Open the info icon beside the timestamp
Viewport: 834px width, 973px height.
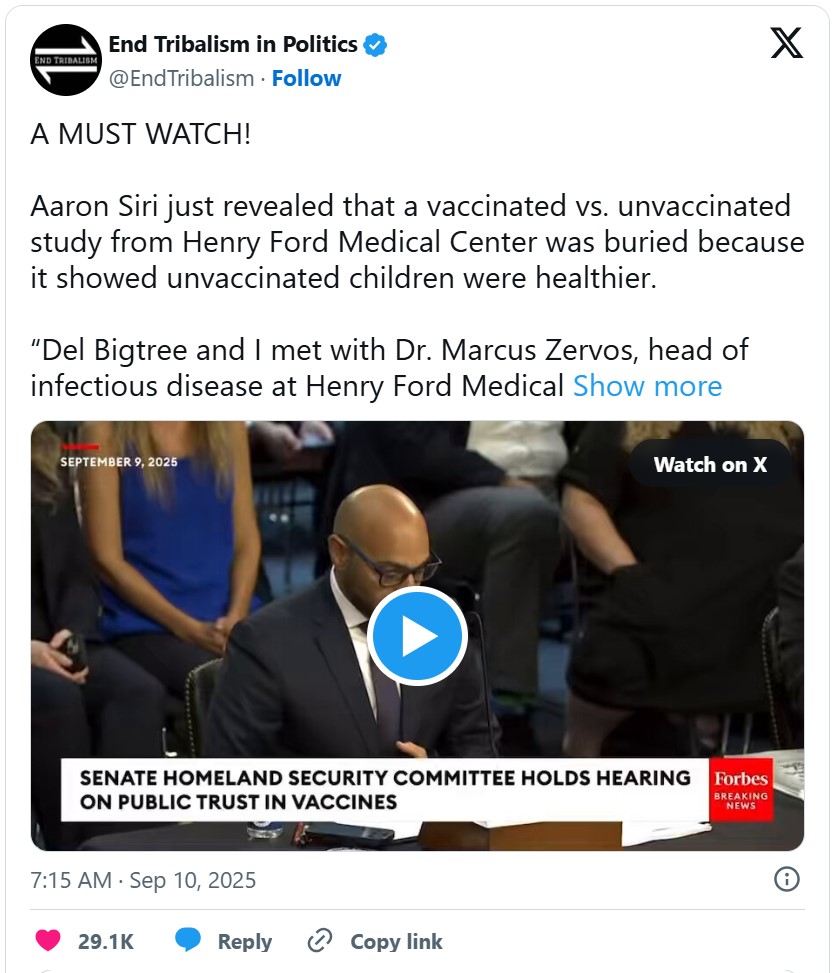[787, 879]
